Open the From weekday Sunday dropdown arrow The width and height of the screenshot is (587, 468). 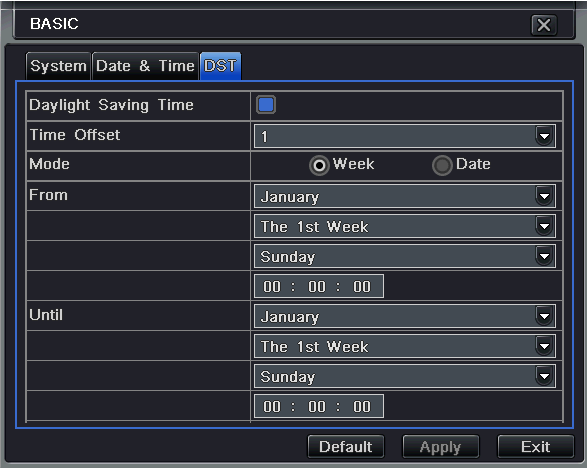coord(544,256)
